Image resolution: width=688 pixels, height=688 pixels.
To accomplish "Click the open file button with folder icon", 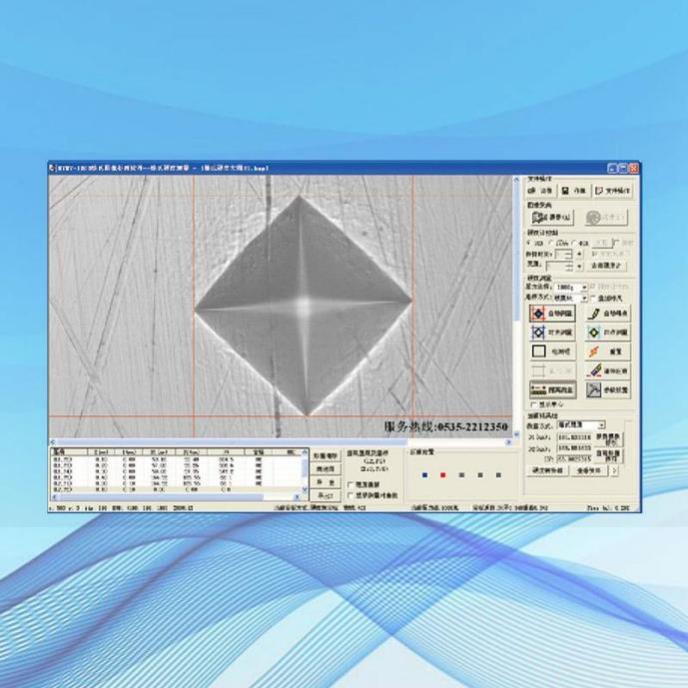I will pos(541,189).
